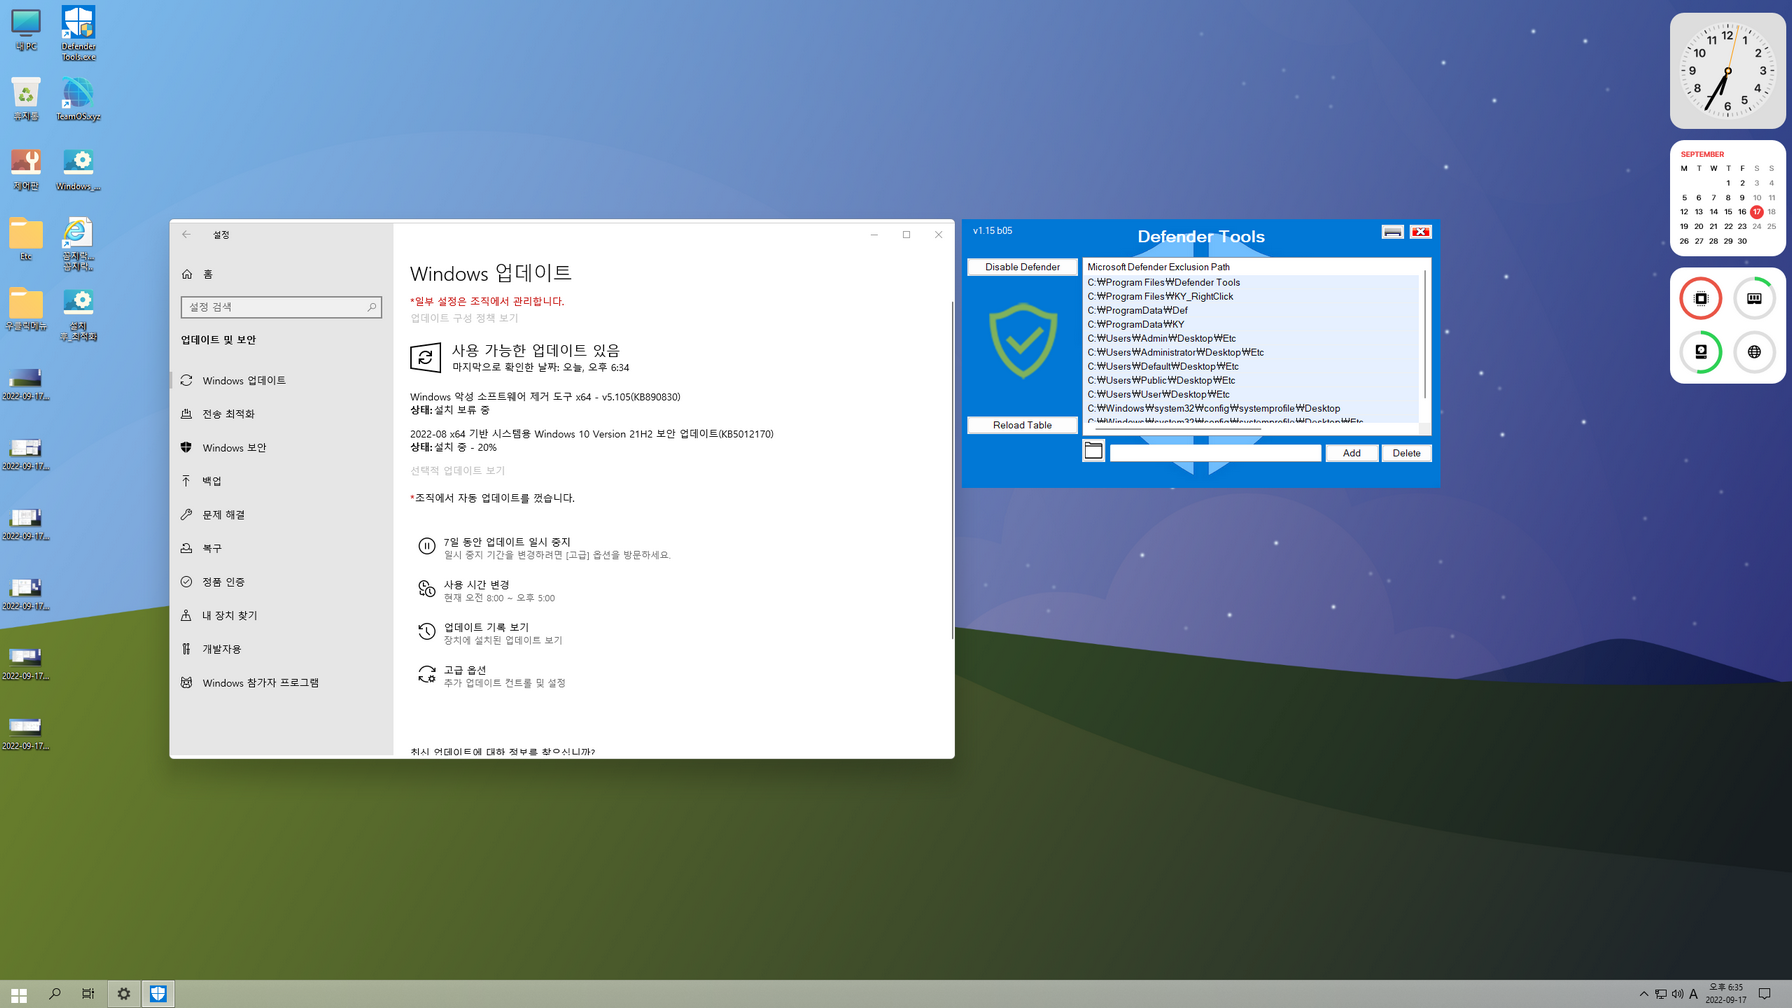Image resolution: width=1792 pixels, height=1008 pixels.
Task: Select the Recycle Bin desktop icon
Action: coord(25,100)
